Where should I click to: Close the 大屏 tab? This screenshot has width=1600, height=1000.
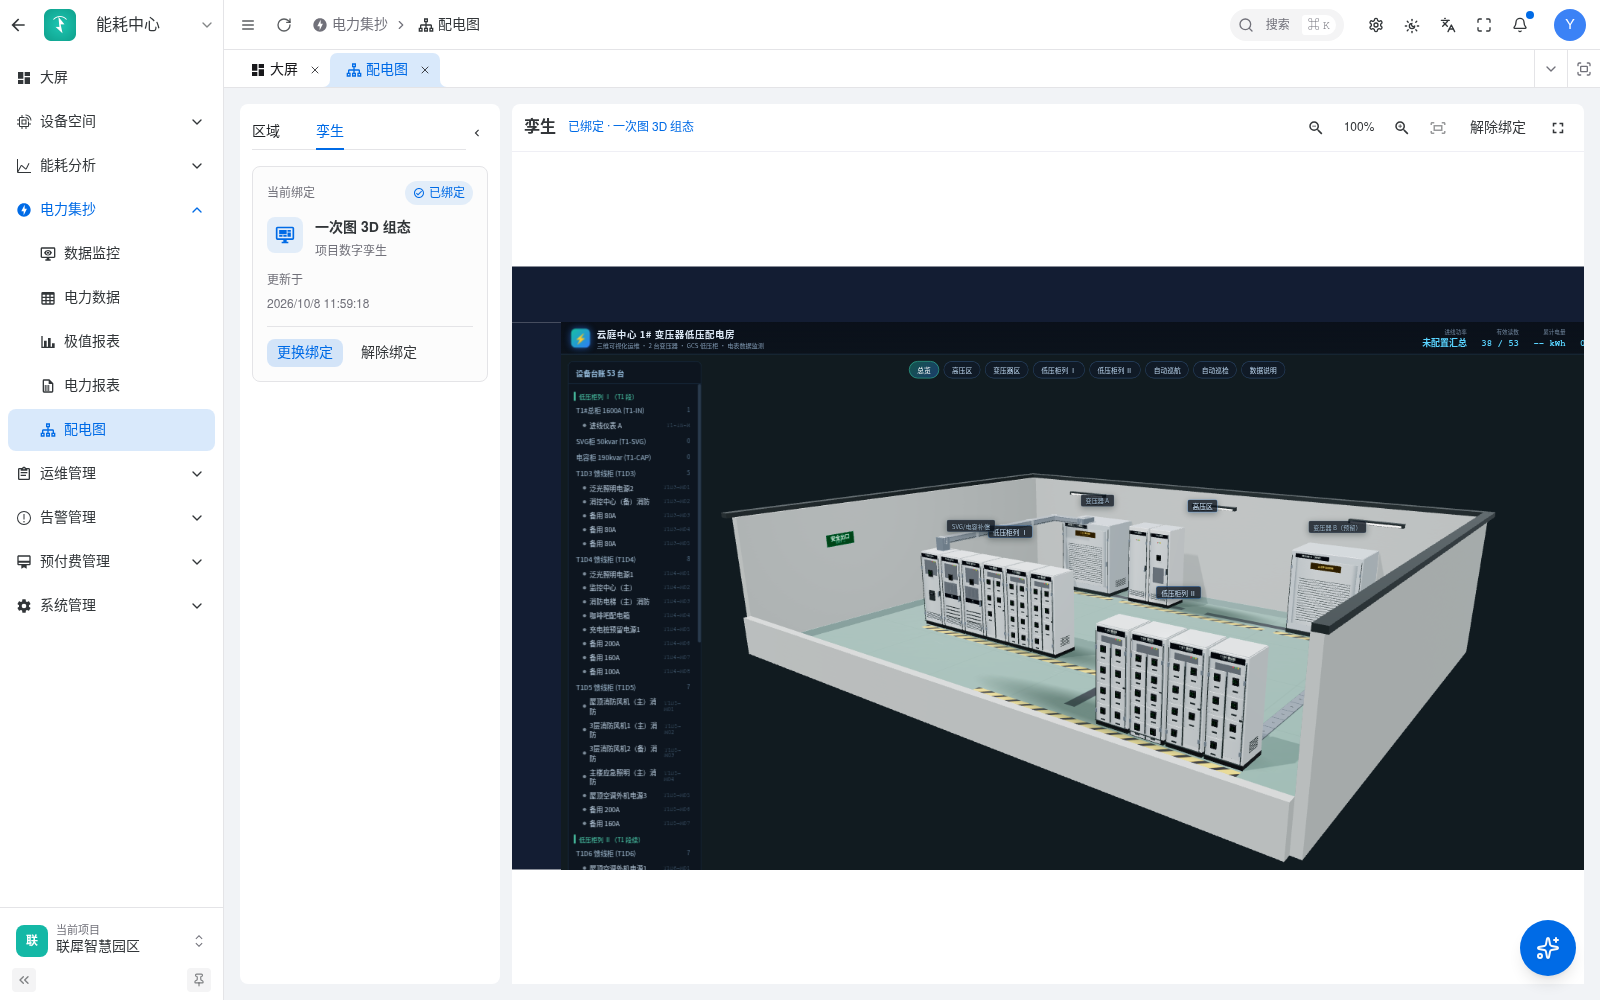click(315, 70)
